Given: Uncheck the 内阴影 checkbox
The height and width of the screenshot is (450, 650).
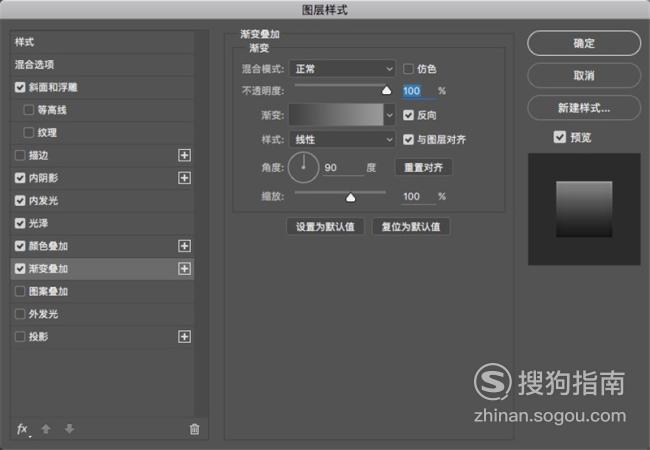Looking at the screenshot, I should pos(20,178).
